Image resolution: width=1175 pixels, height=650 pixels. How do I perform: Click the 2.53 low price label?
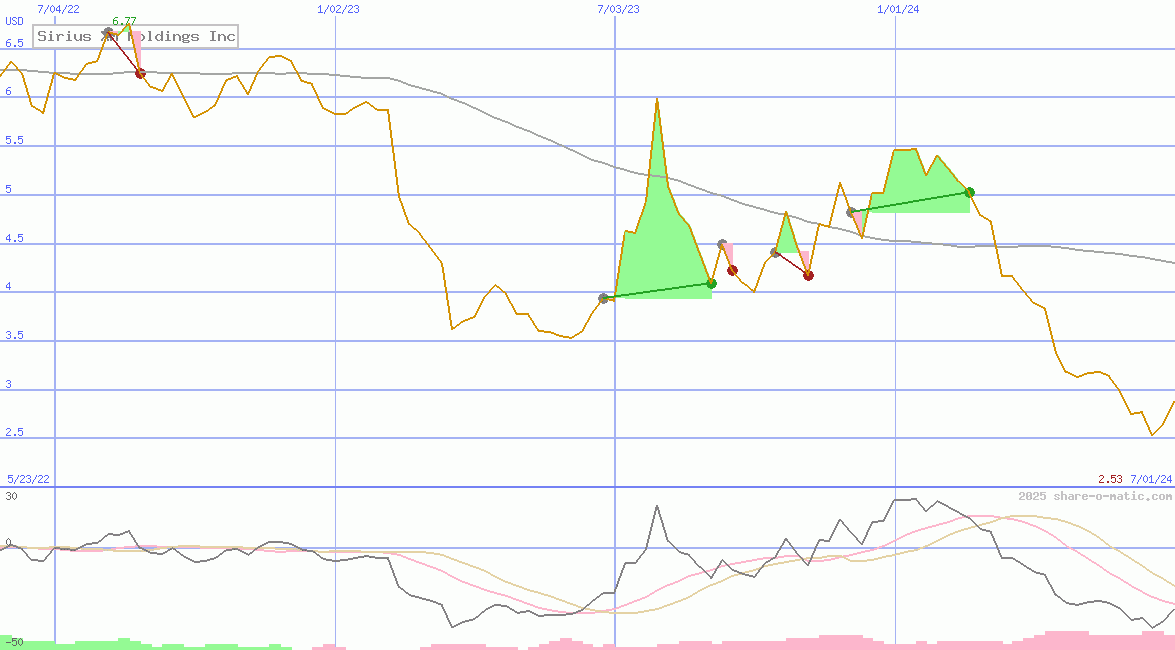[x=1110, y=479]
